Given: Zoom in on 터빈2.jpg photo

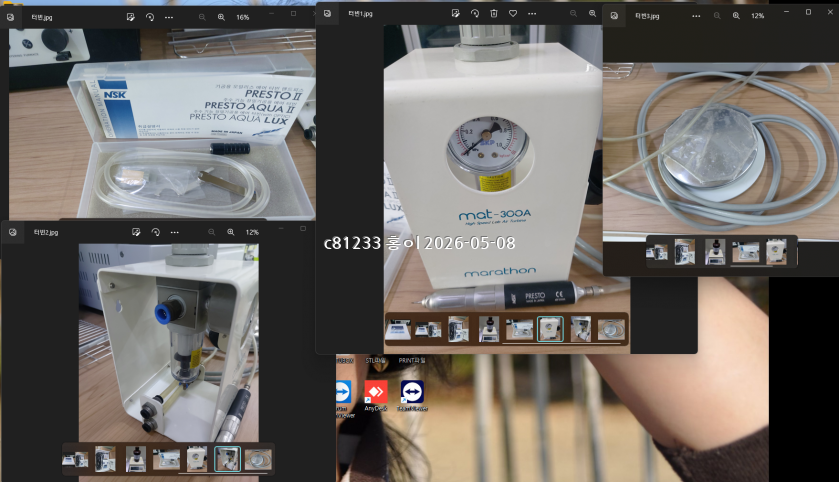Looking at the screenshot, I should (x=231, y=232).
